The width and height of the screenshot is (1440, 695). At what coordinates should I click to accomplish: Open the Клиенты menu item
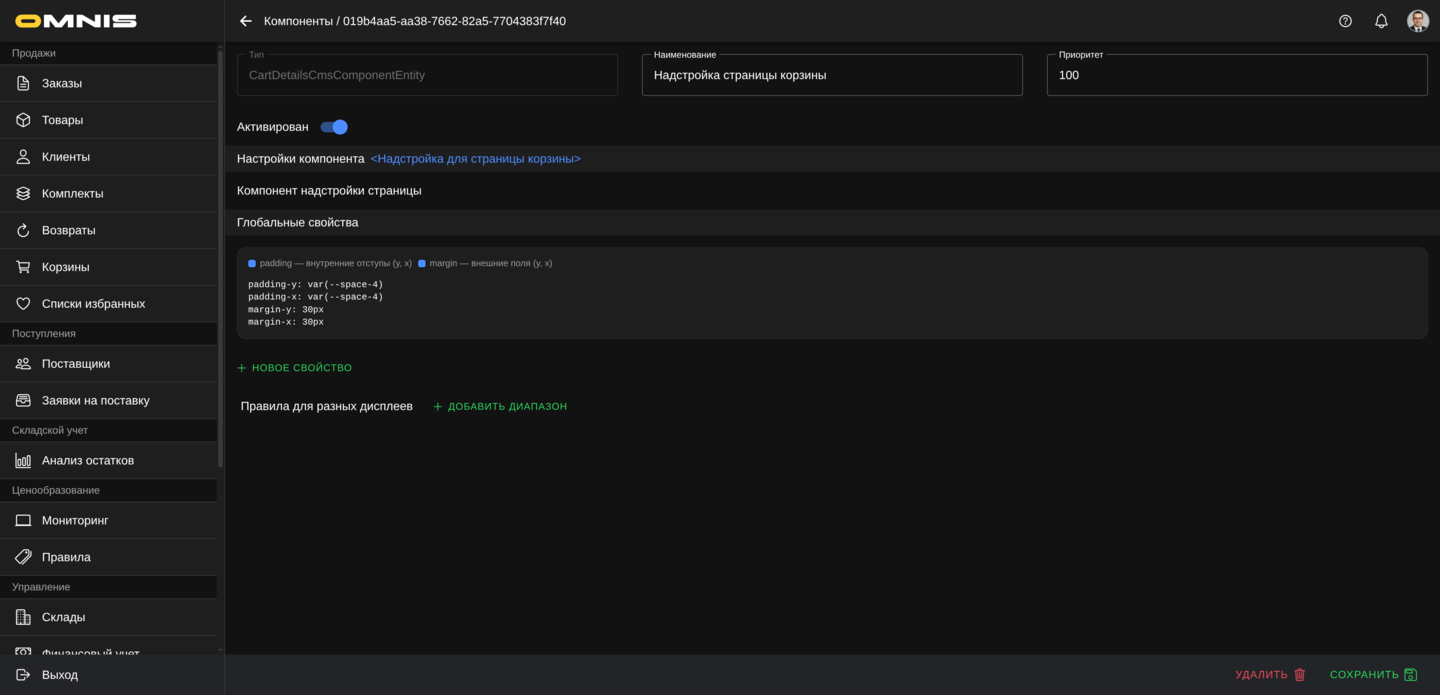pos(66,157)
